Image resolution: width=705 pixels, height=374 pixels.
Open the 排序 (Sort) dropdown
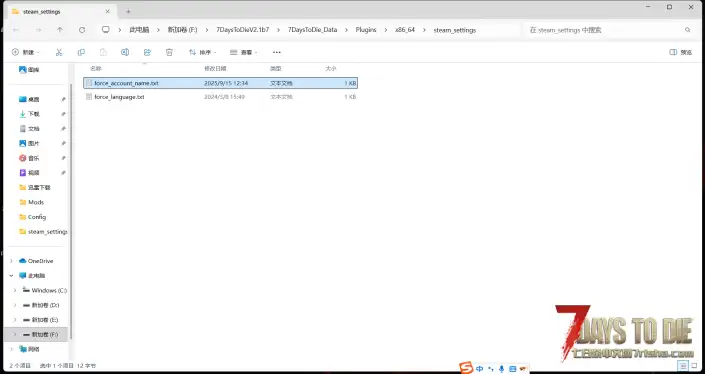[x=202, y=52]
